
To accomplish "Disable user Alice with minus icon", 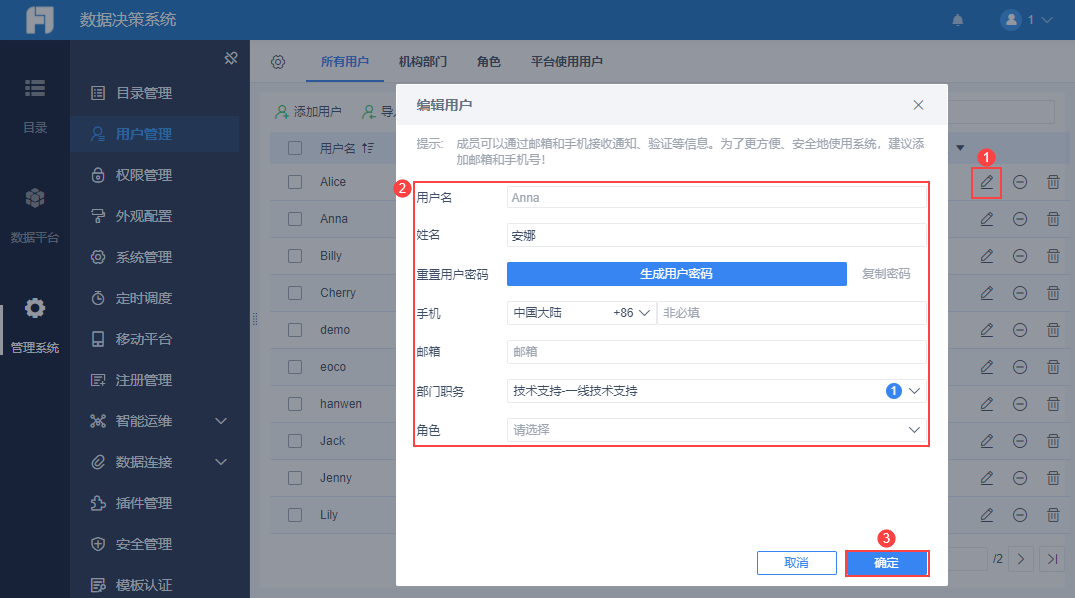I will (1020, 182).
